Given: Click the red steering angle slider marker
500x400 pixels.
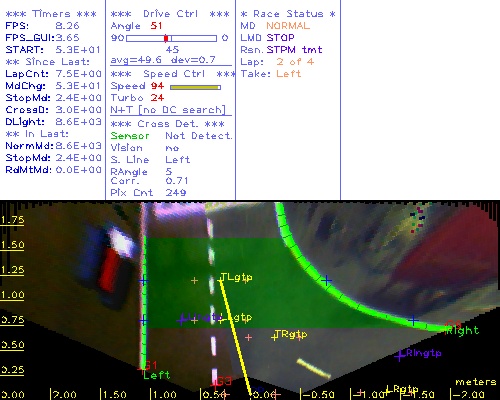Looking at the screenshot, I should coord(166,38).
